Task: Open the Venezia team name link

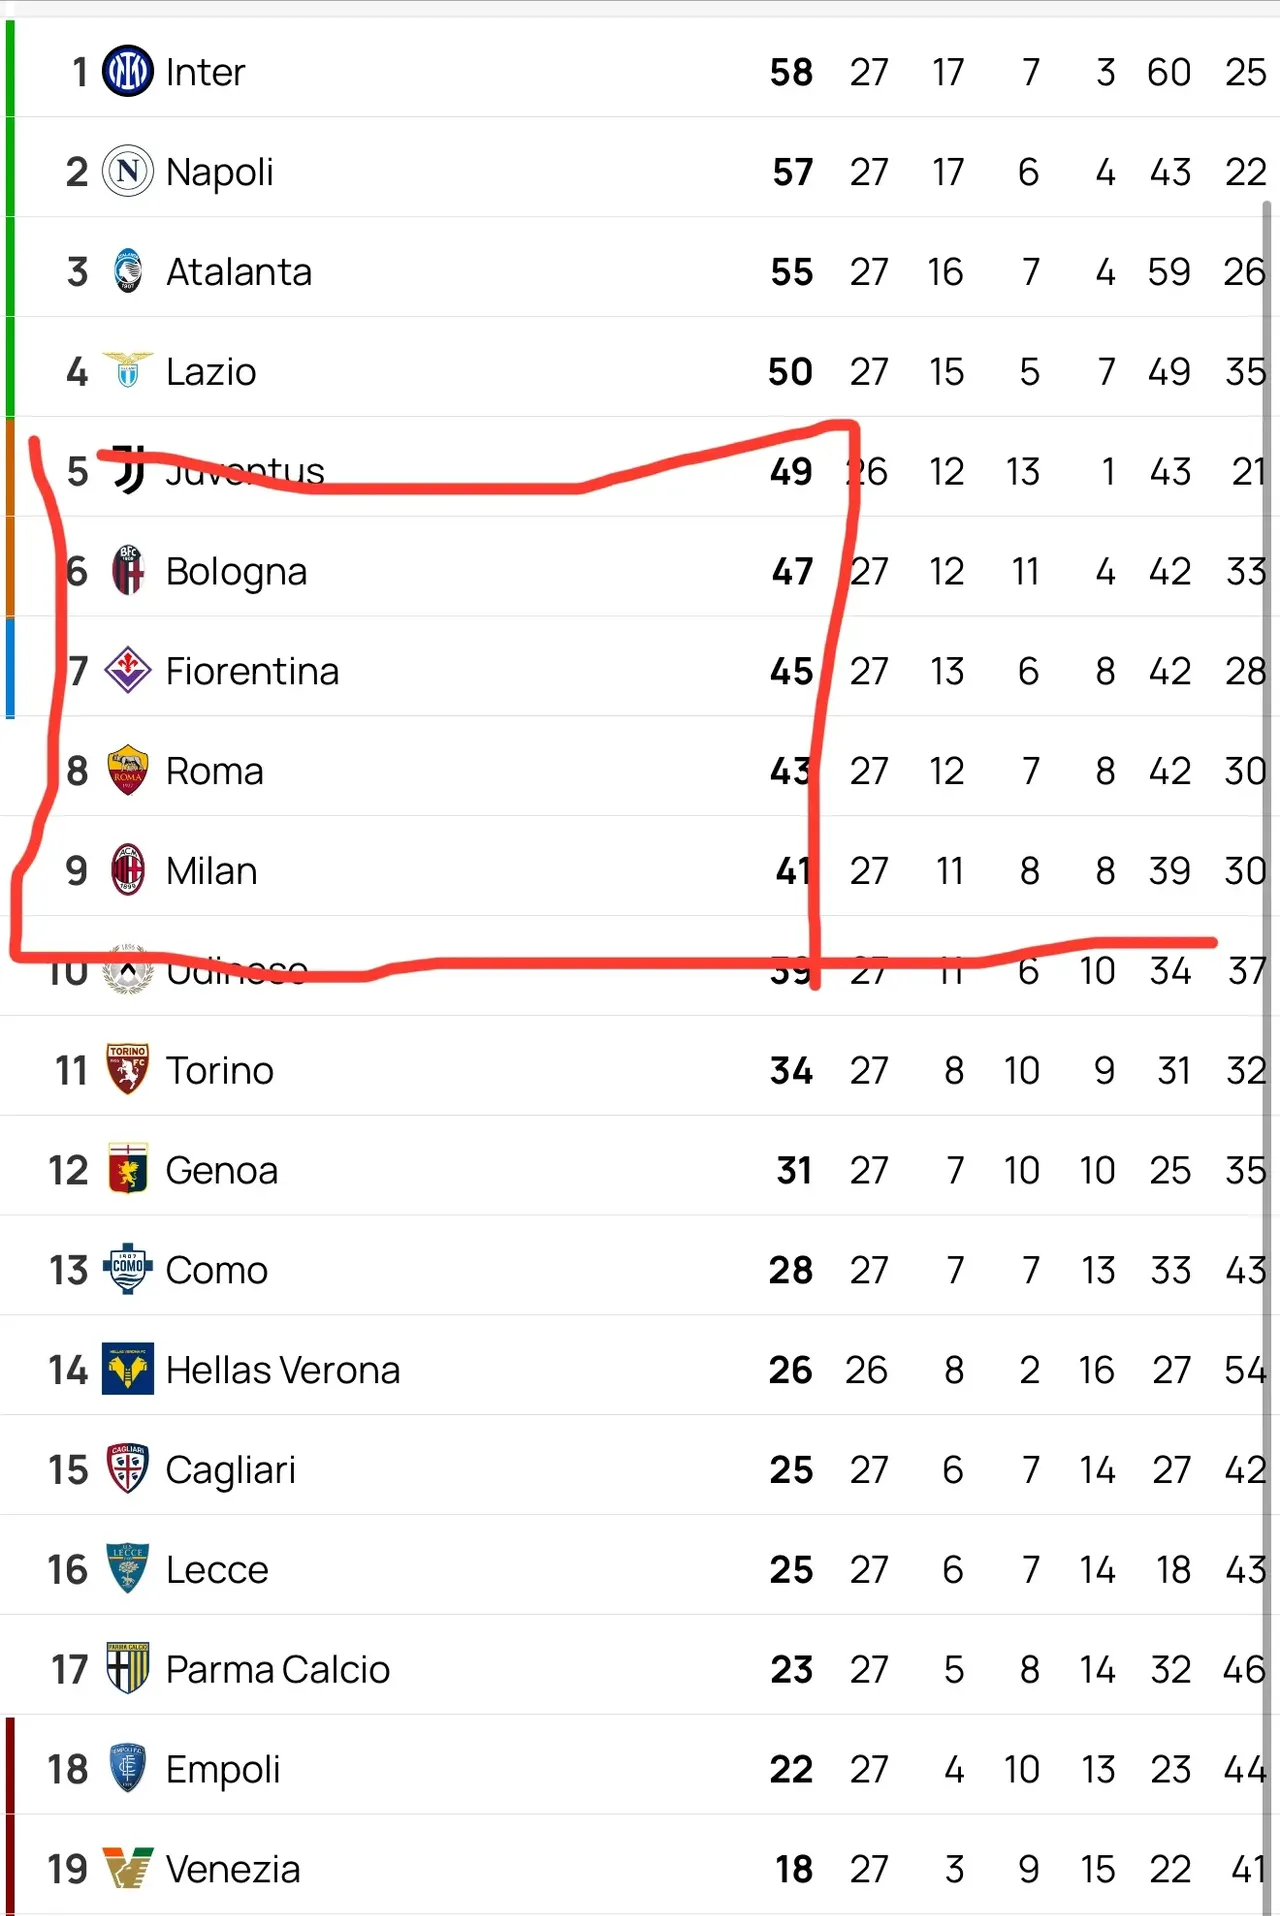Action: [x=233, y=1869]
